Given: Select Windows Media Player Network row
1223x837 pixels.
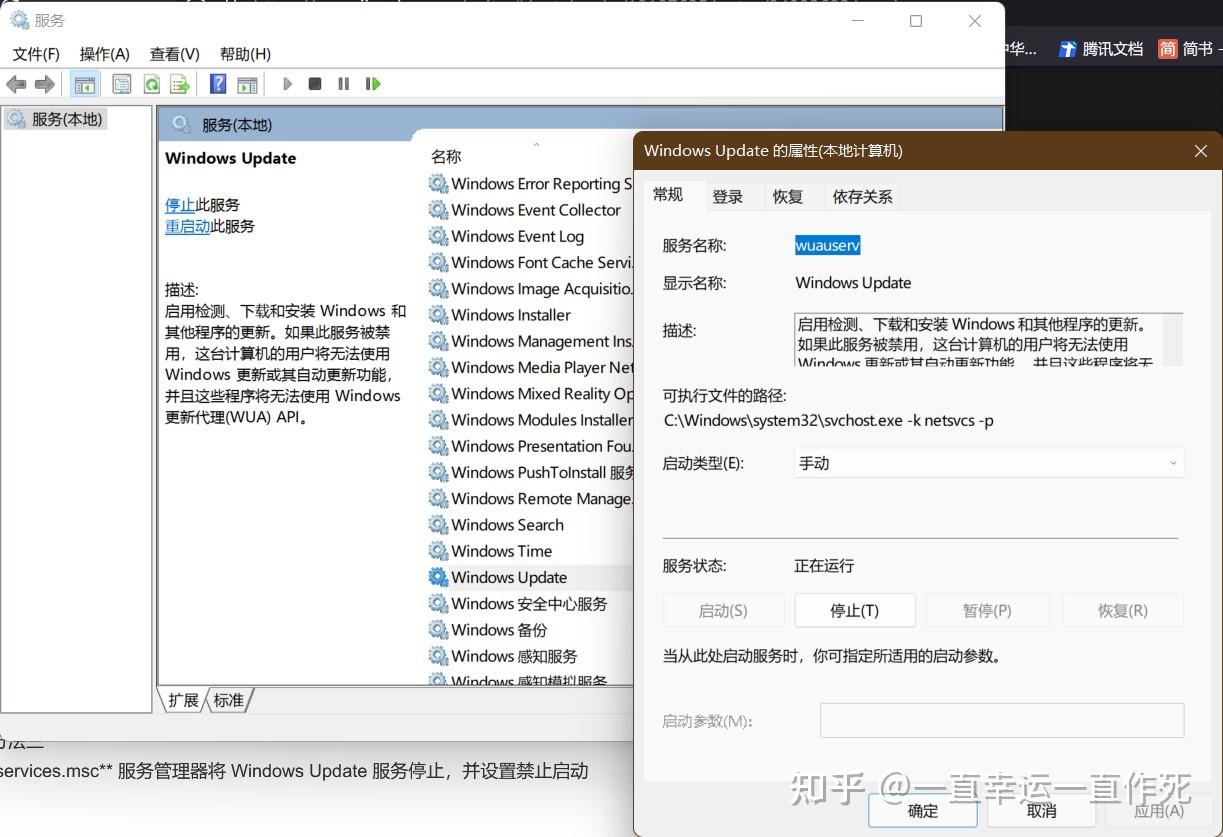Looking at the screenshot, I should coord(531,367).
